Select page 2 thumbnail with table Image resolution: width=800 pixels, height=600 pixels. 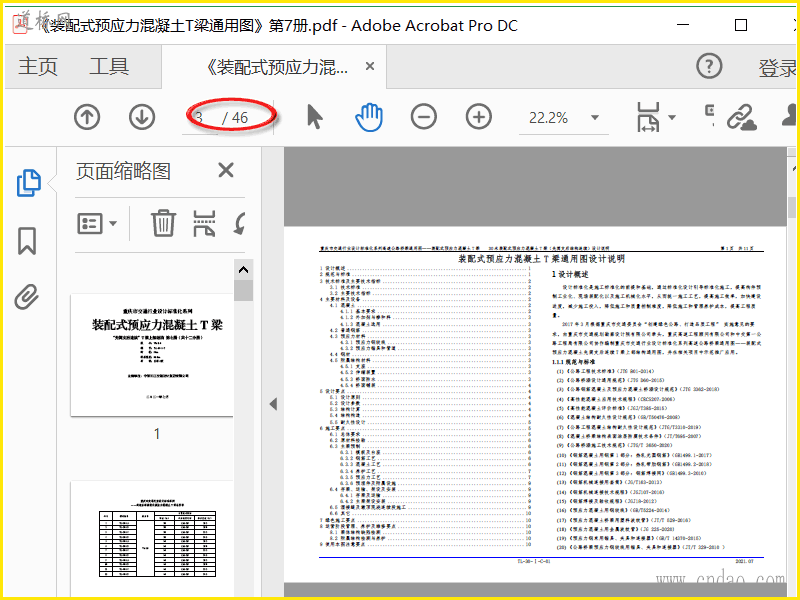coord(152,539)
